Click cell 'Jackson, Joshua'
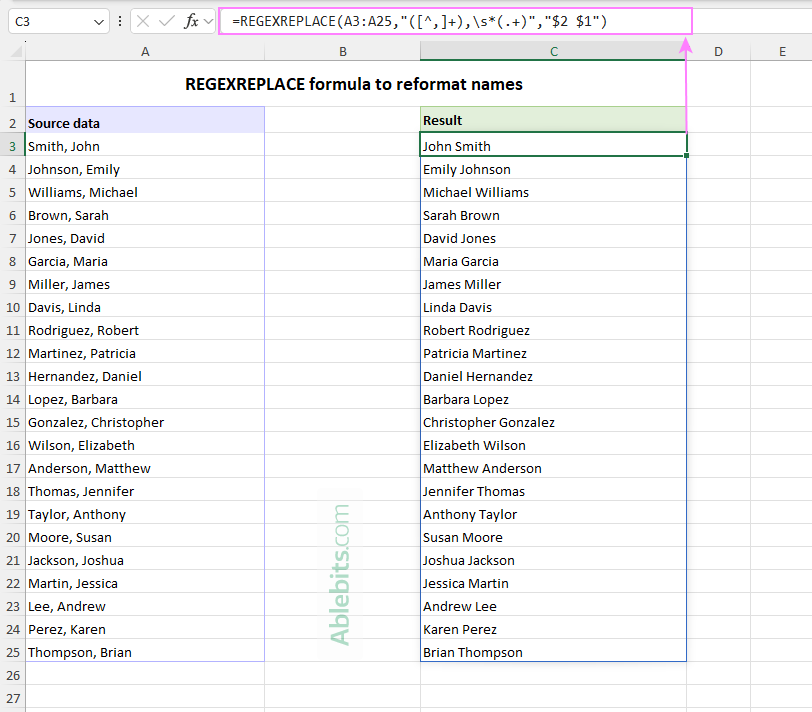Image resolution: width=812 pixels, height=712 pixels. [145, 558]
